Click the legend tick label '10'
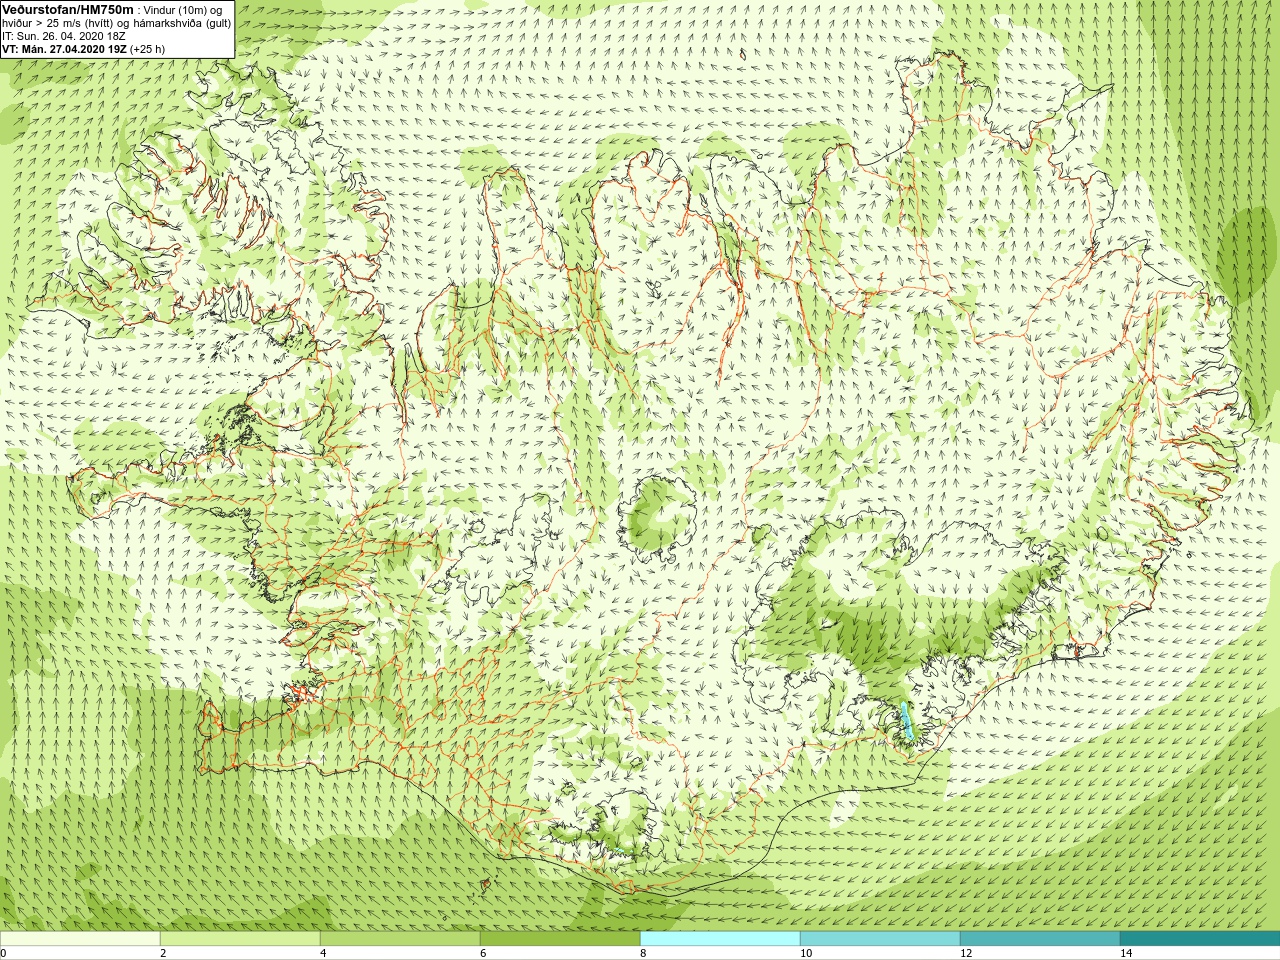 coord(806,953)
